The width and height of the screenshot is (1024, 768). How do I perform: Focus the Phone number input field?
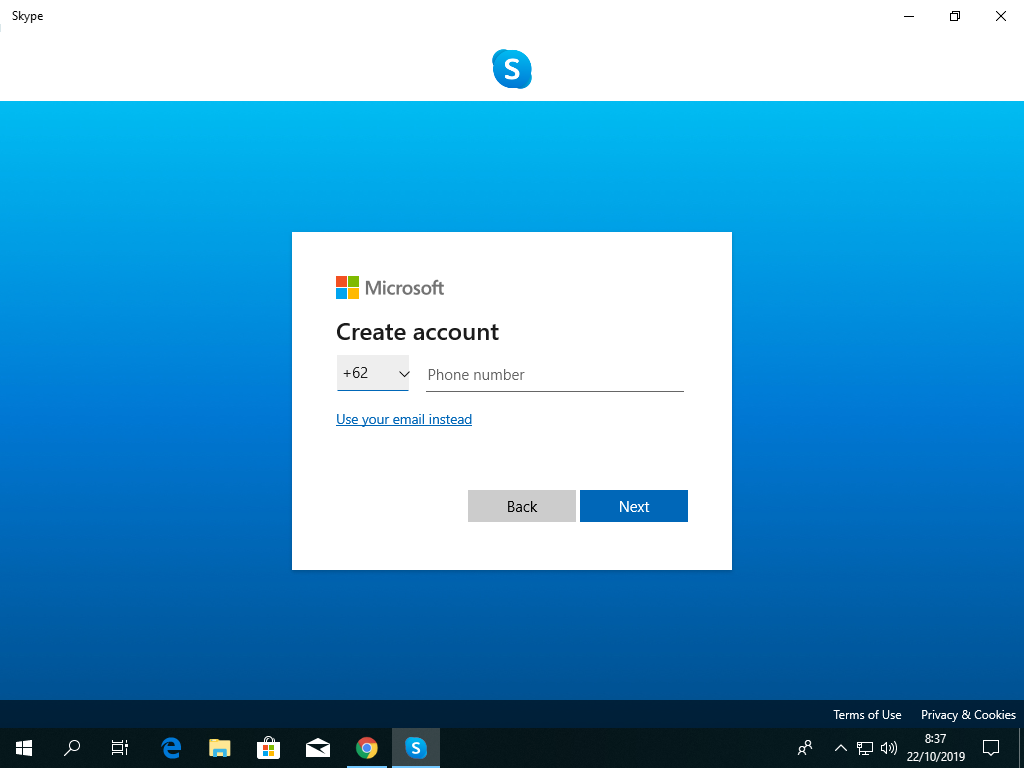click(x=554, y=375)
